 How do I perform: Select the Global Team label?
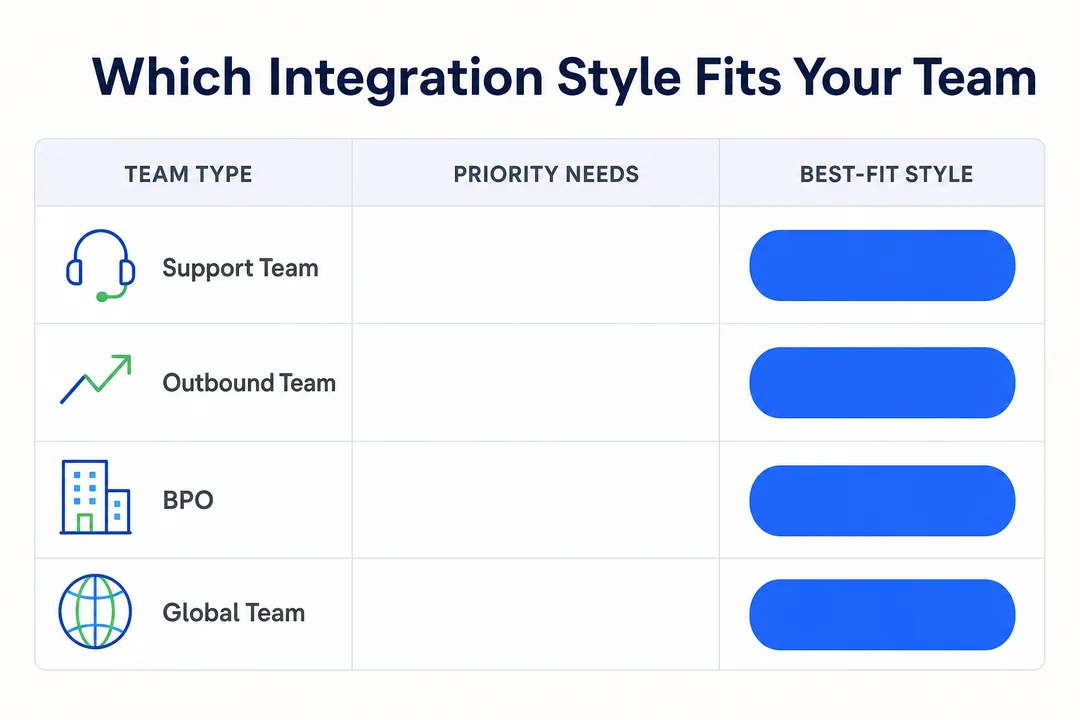233,613
